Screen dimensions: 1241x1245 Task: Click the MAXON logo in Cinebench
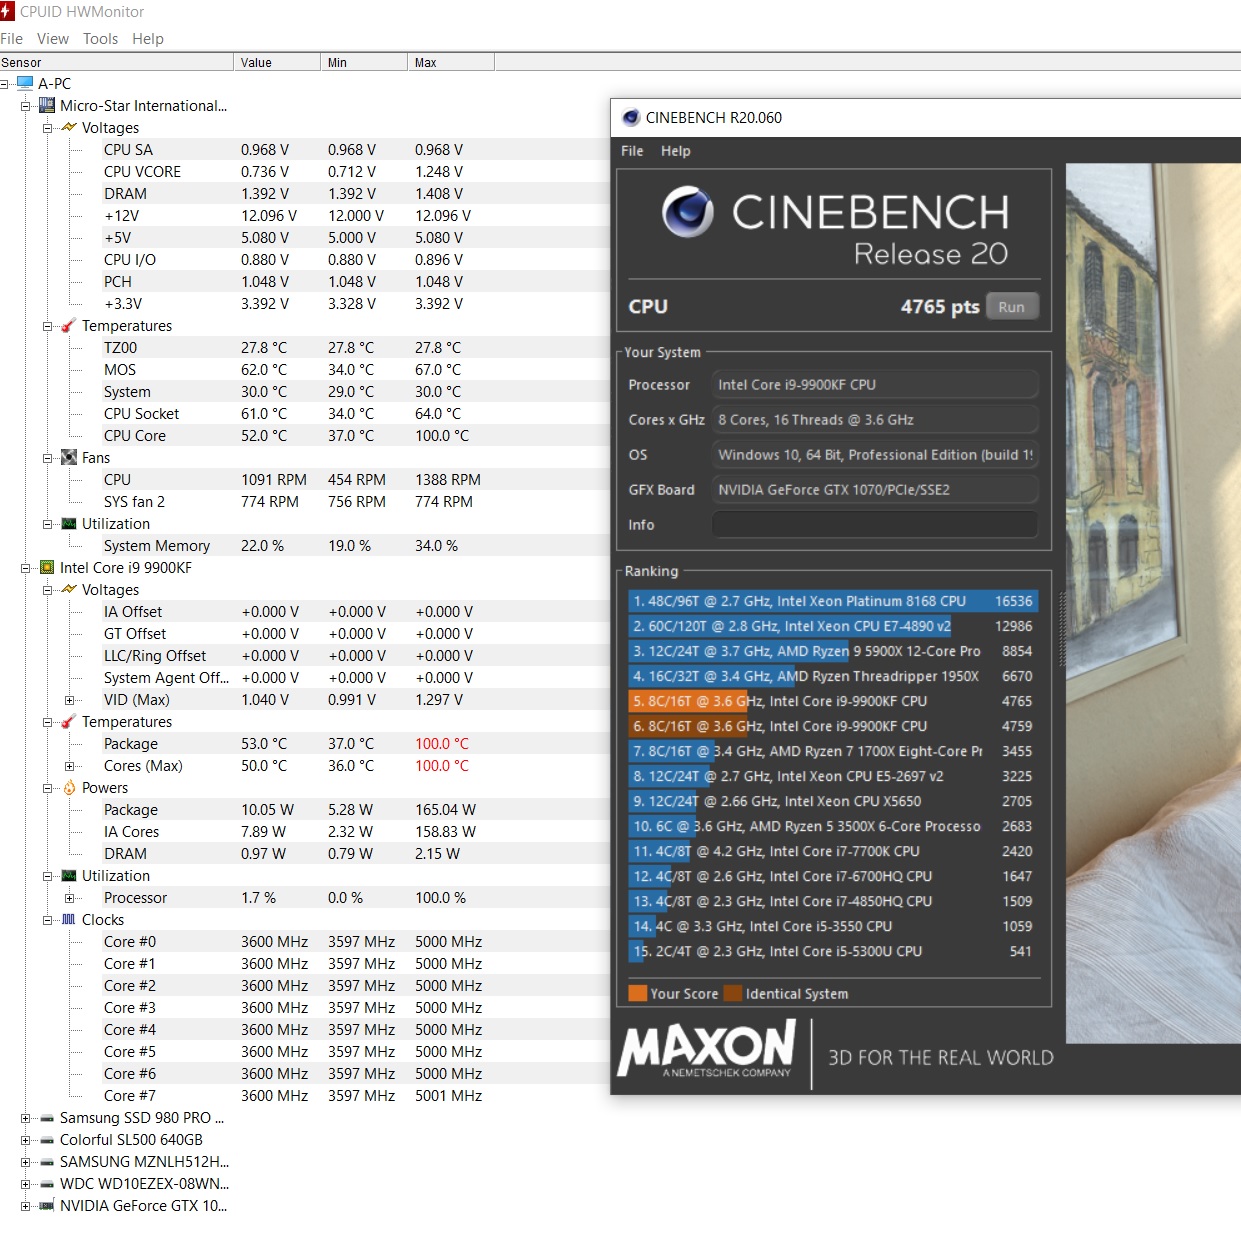tap(708, 1049)
